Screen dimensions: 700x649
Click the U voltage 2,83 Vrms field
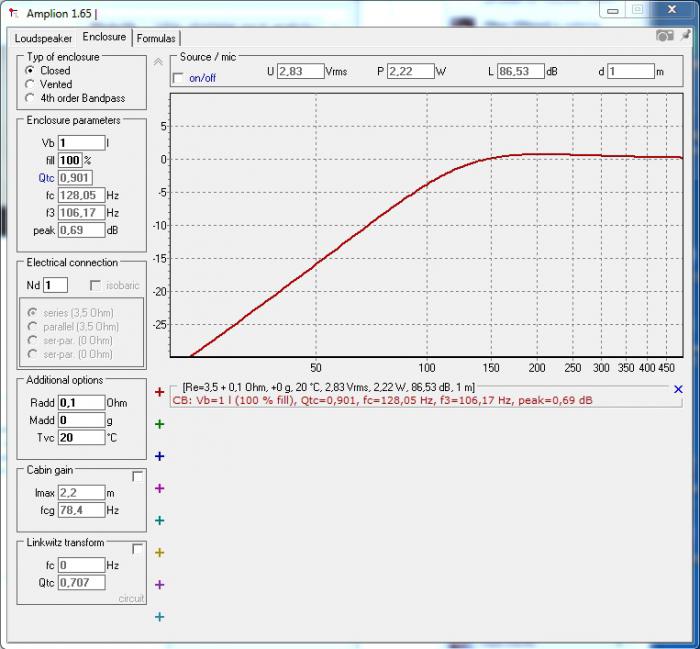pos(300,71)
